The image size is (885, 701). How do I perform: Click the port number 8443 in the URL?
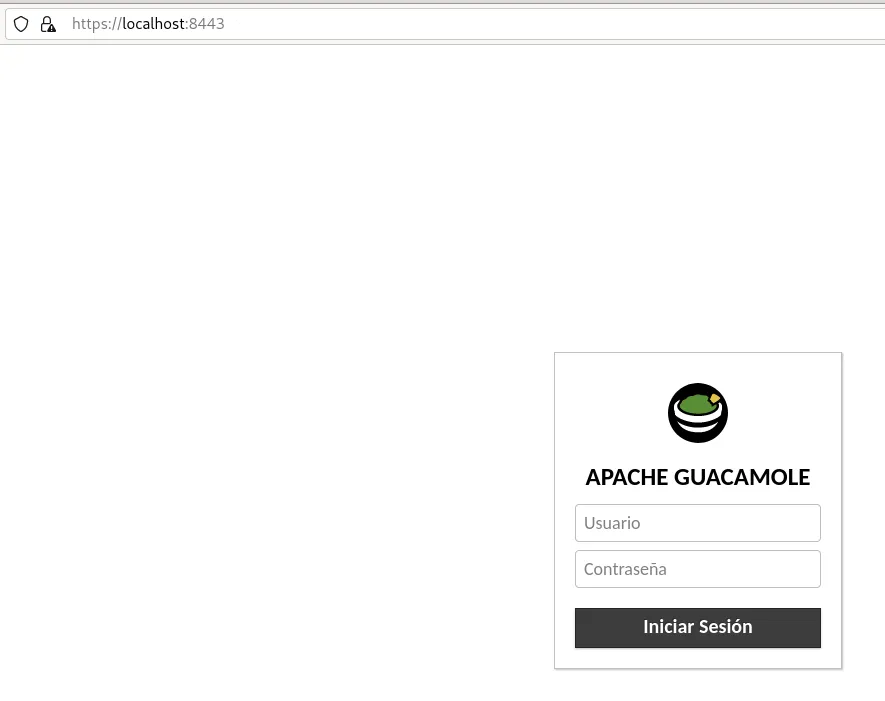click(x=207, y=24)
